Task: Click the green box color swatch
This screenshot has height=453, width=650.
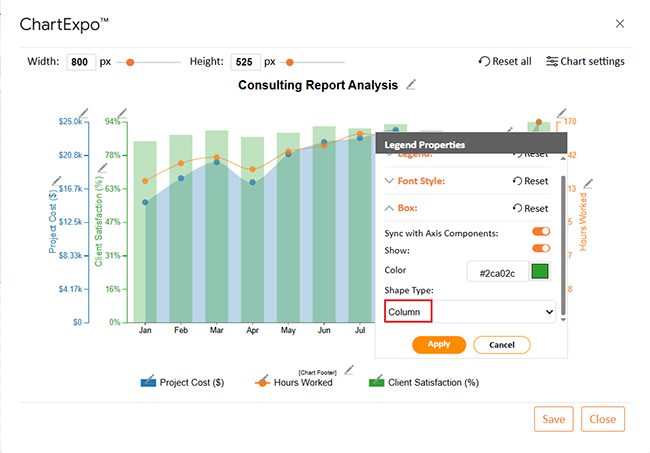Action: [x=540, y=271]
